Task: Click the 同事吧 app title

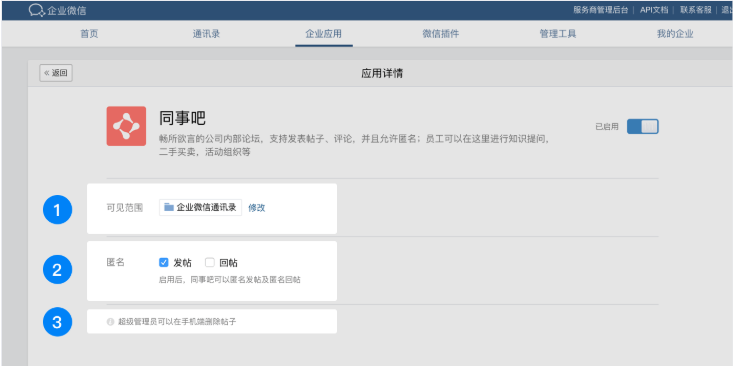Action: (182, 118)
